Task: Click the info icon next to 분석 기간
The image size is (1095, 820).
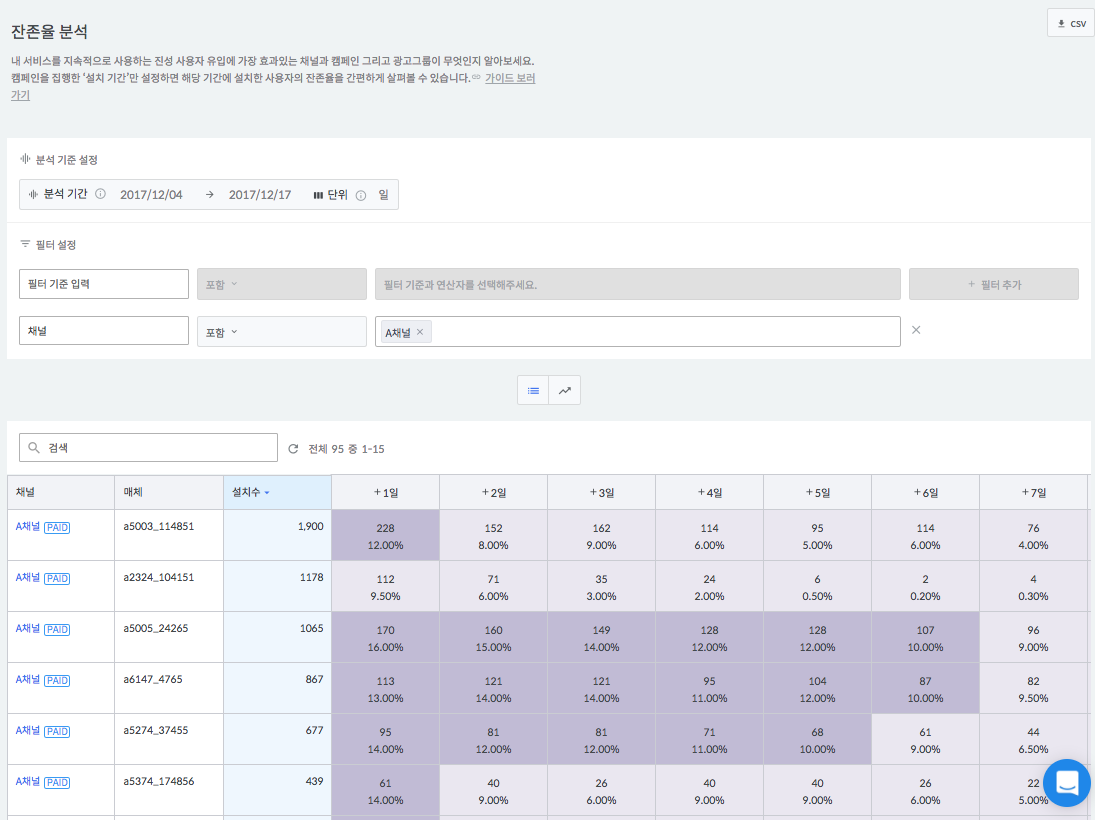Action: pos(101,194)
